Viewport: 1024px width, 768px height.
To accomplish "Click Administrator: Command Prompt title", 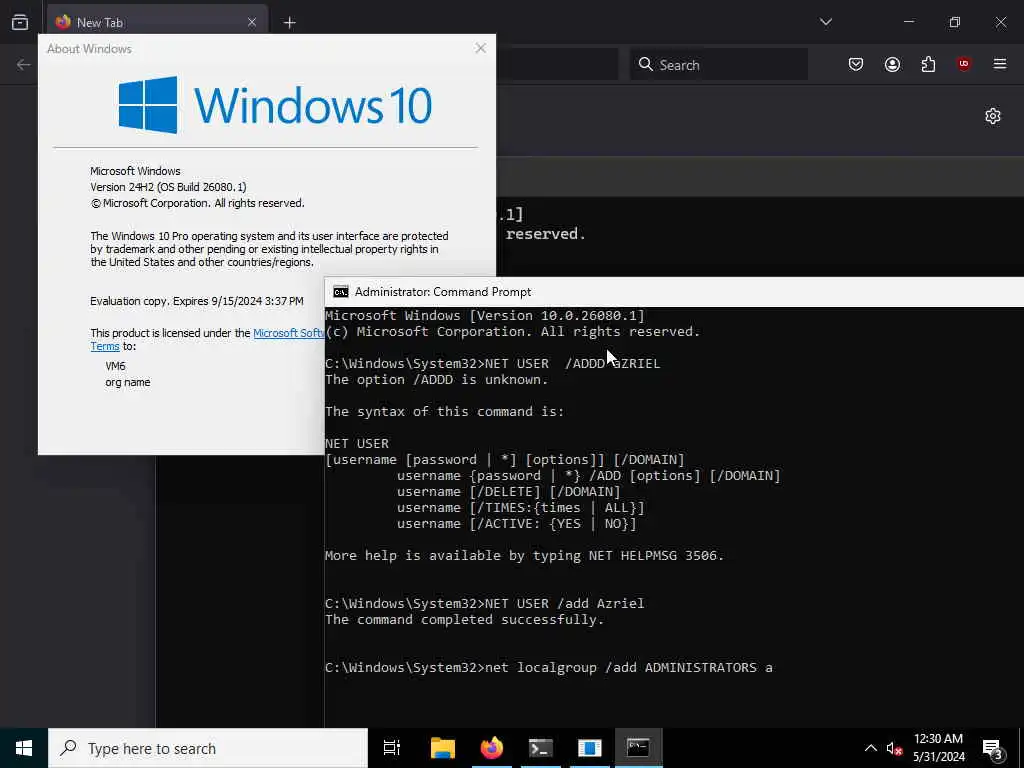I will [x=443, y=292].
